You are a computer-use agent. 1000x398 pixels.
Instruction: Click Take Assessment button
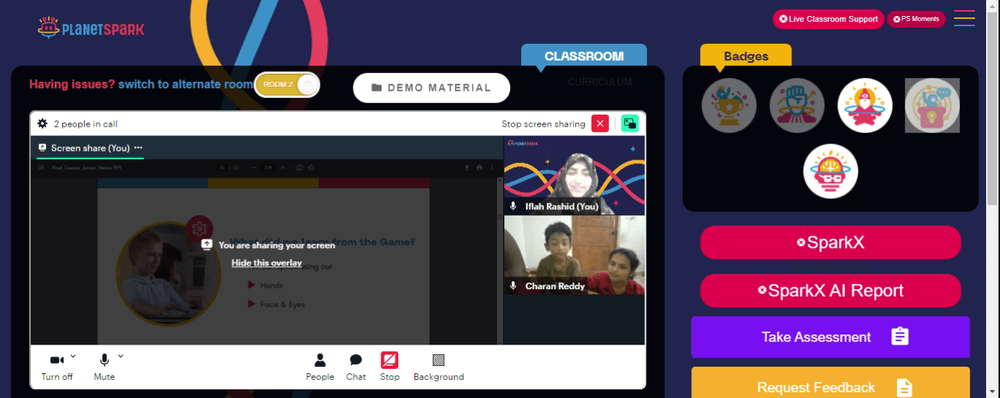point(830,337)
